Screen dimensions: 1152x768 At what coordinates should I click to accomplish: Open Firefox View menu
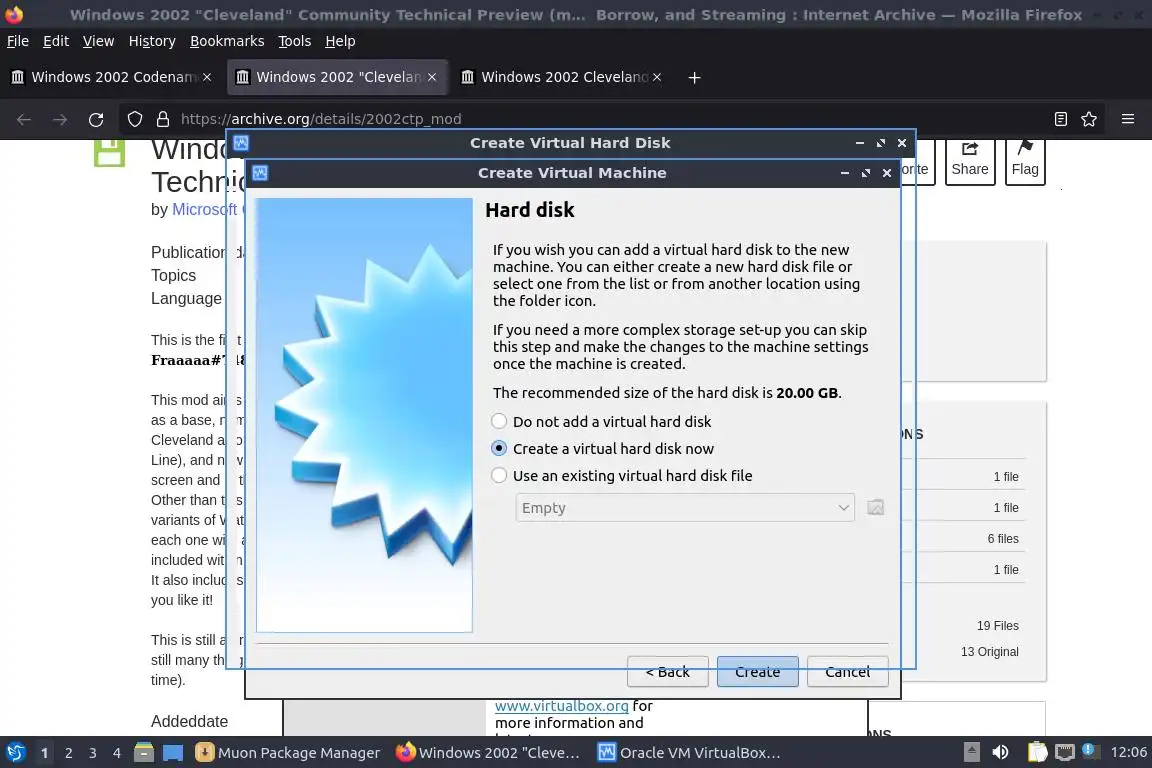click(98, 41)
